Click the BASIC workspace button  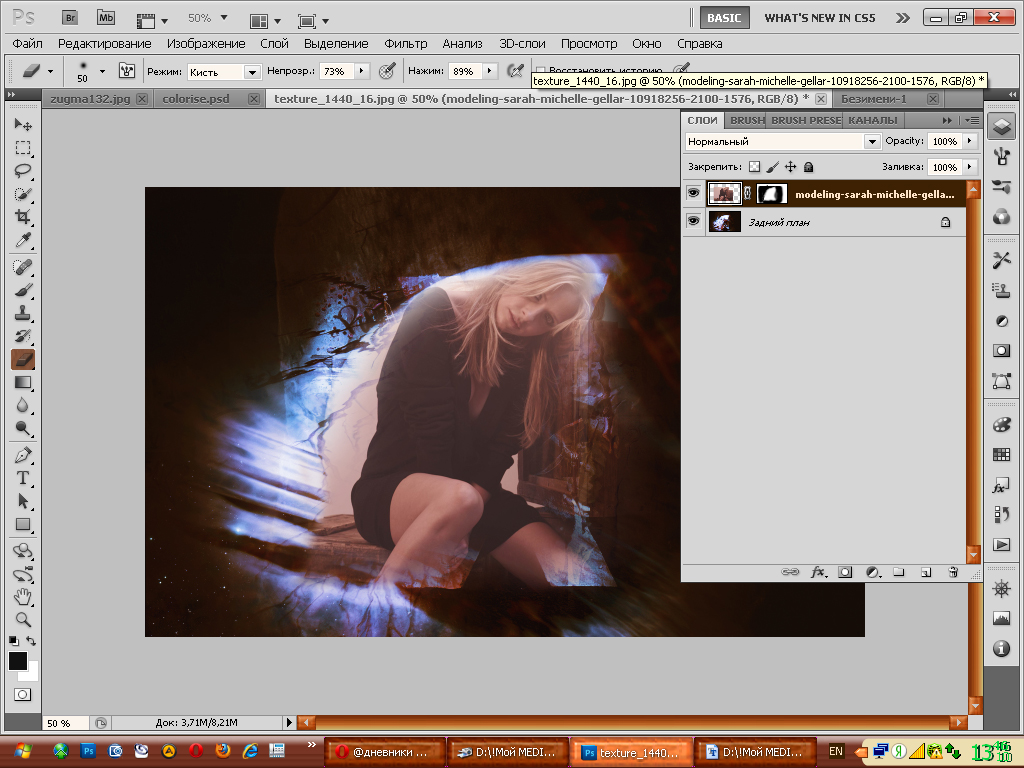(x=724, y=18)
